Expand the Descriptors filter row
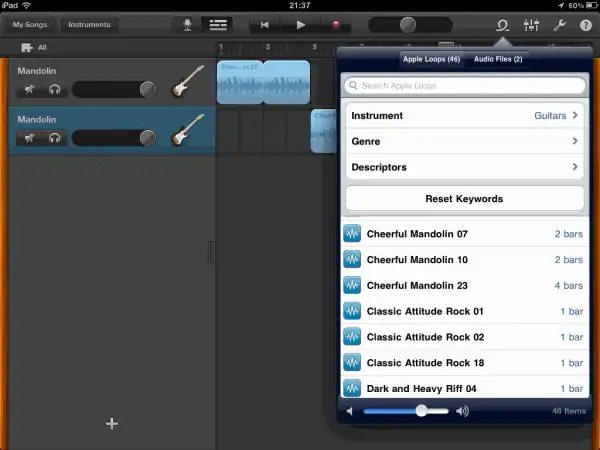This screenshot has width=600, height=450. click(x=464, y=168)
